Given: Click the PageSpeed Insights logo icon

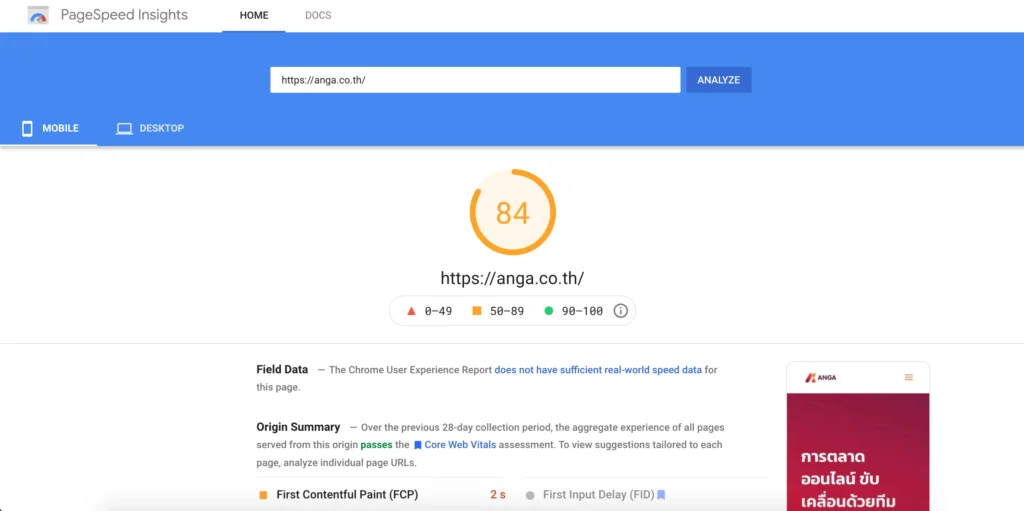Looking at the screenshot, I should (x=38, y=15).
